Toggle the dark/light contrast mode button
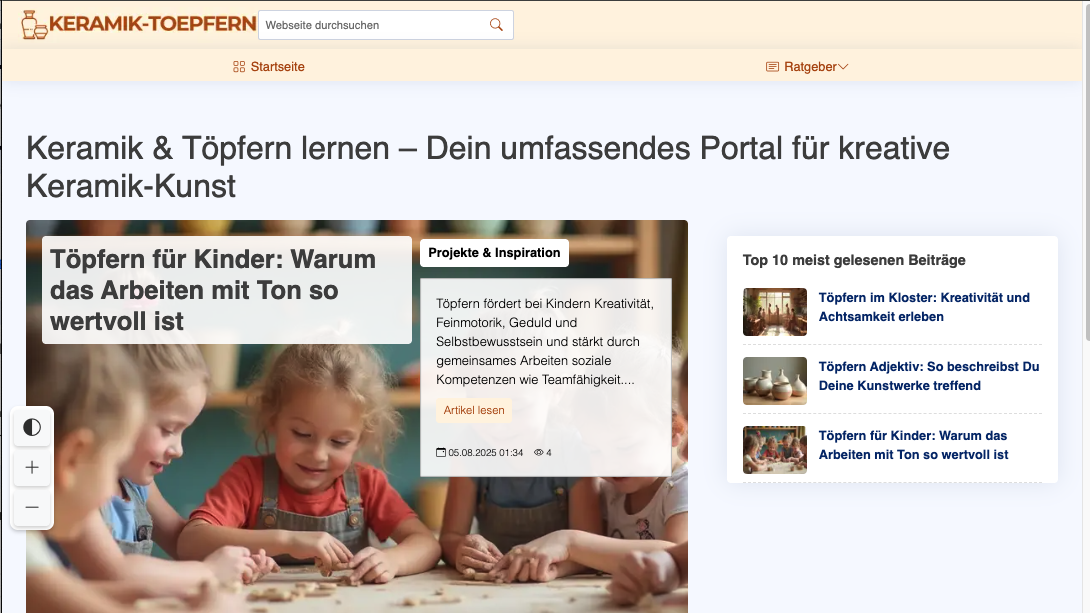 point(32,428)
